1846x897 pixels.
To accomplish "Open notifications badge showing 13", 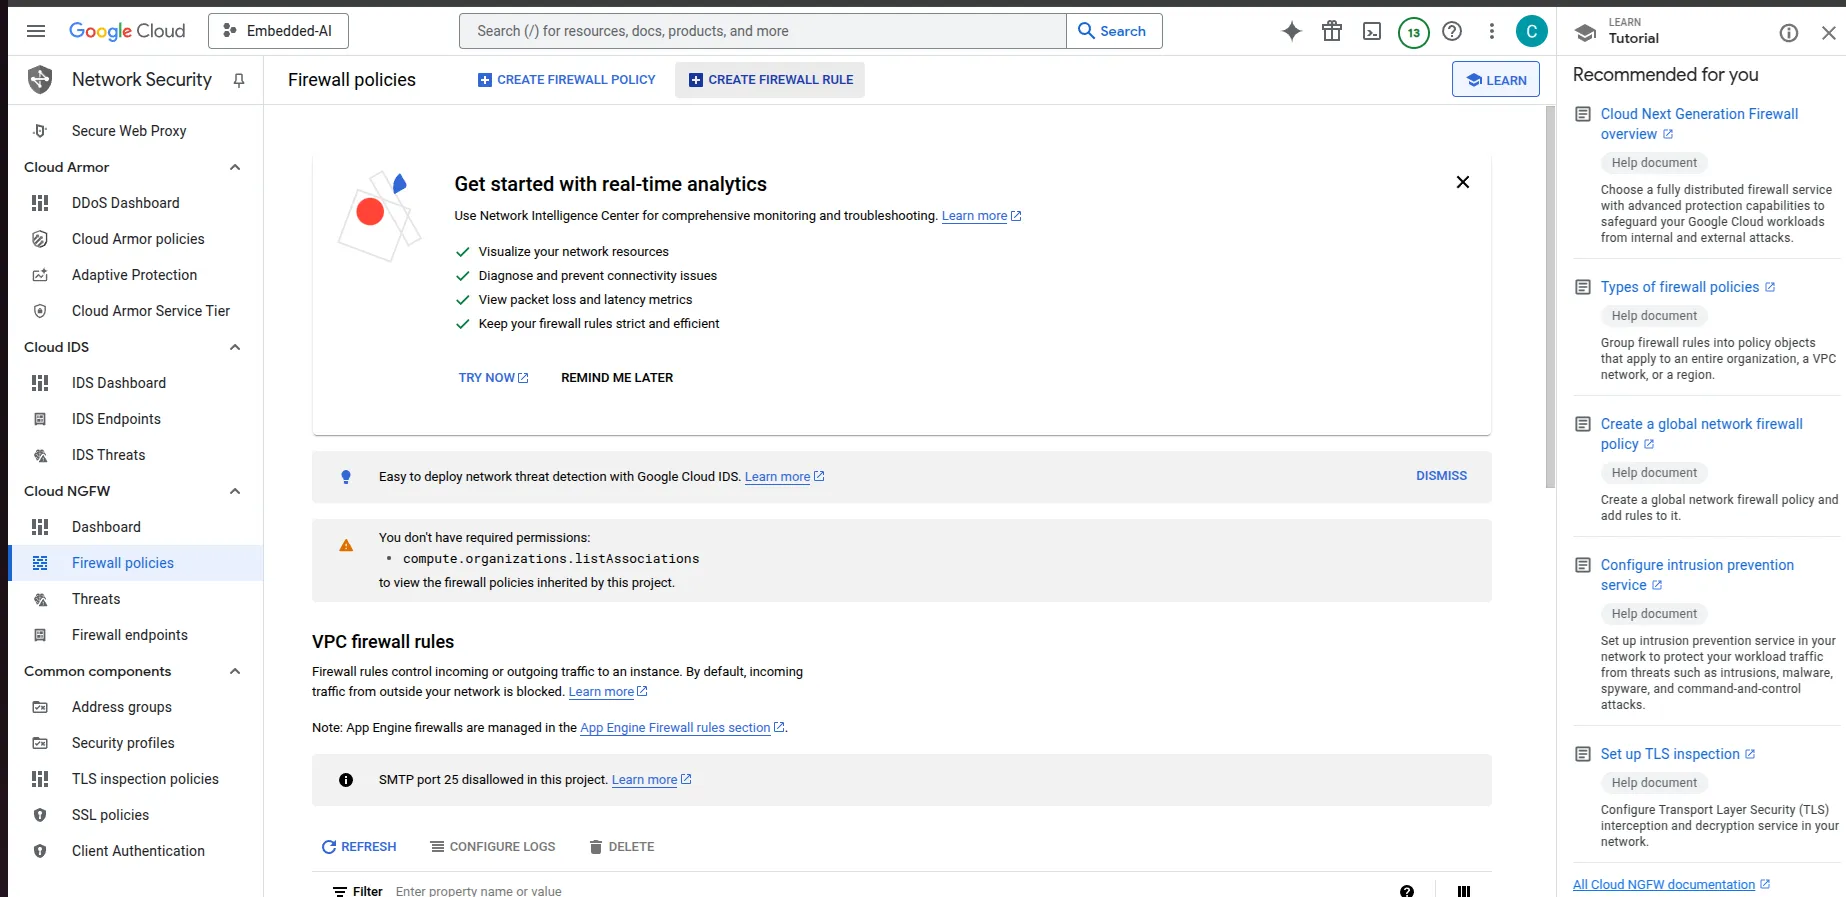I will click(x=1413, y=32).
